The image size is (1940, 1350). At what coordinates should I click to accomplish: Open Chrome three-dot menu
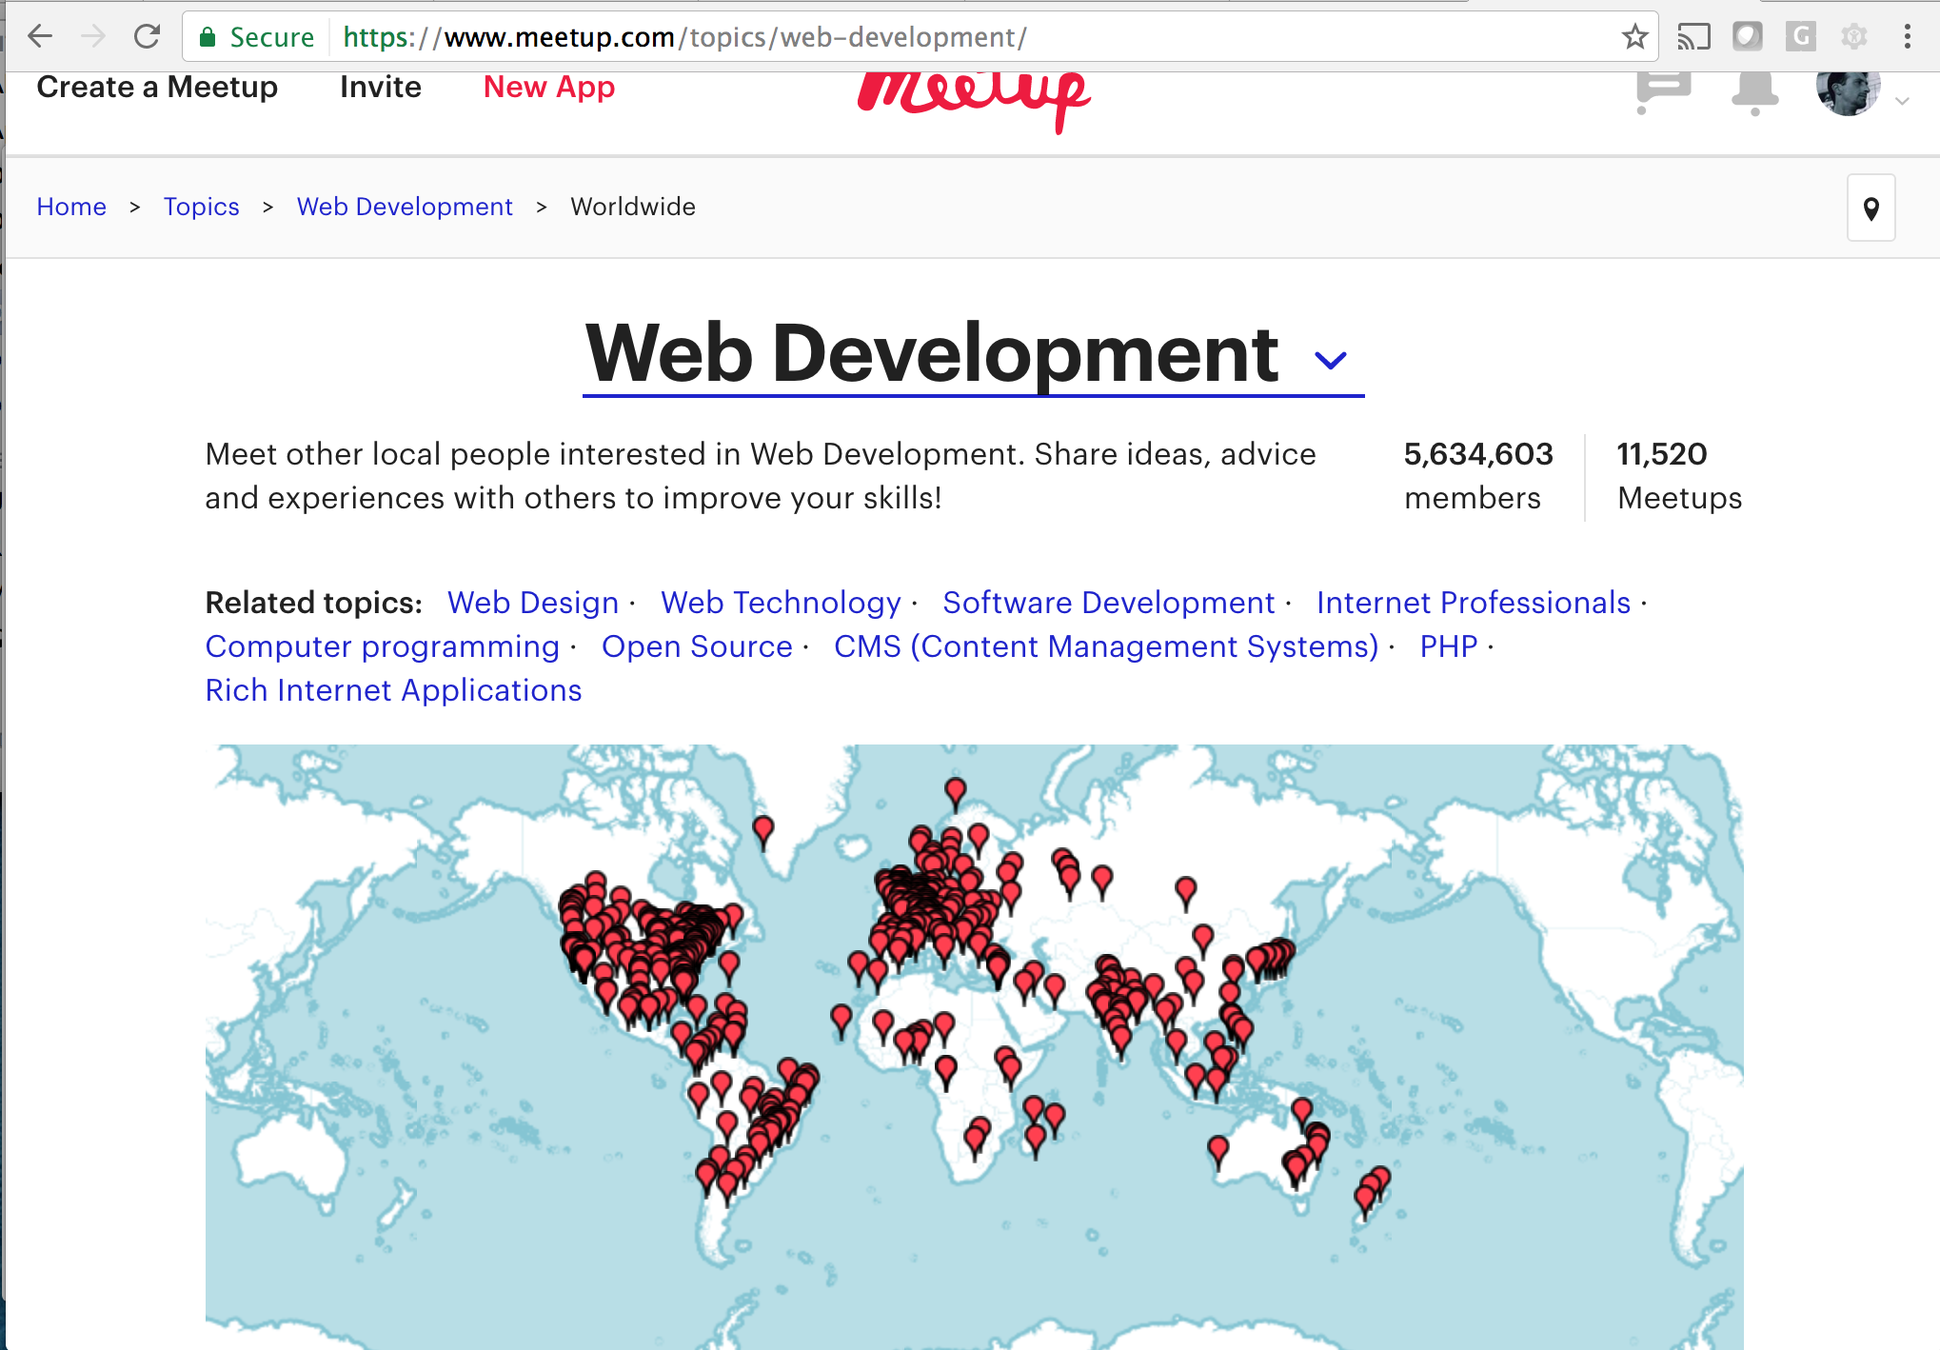(1907, 37)
